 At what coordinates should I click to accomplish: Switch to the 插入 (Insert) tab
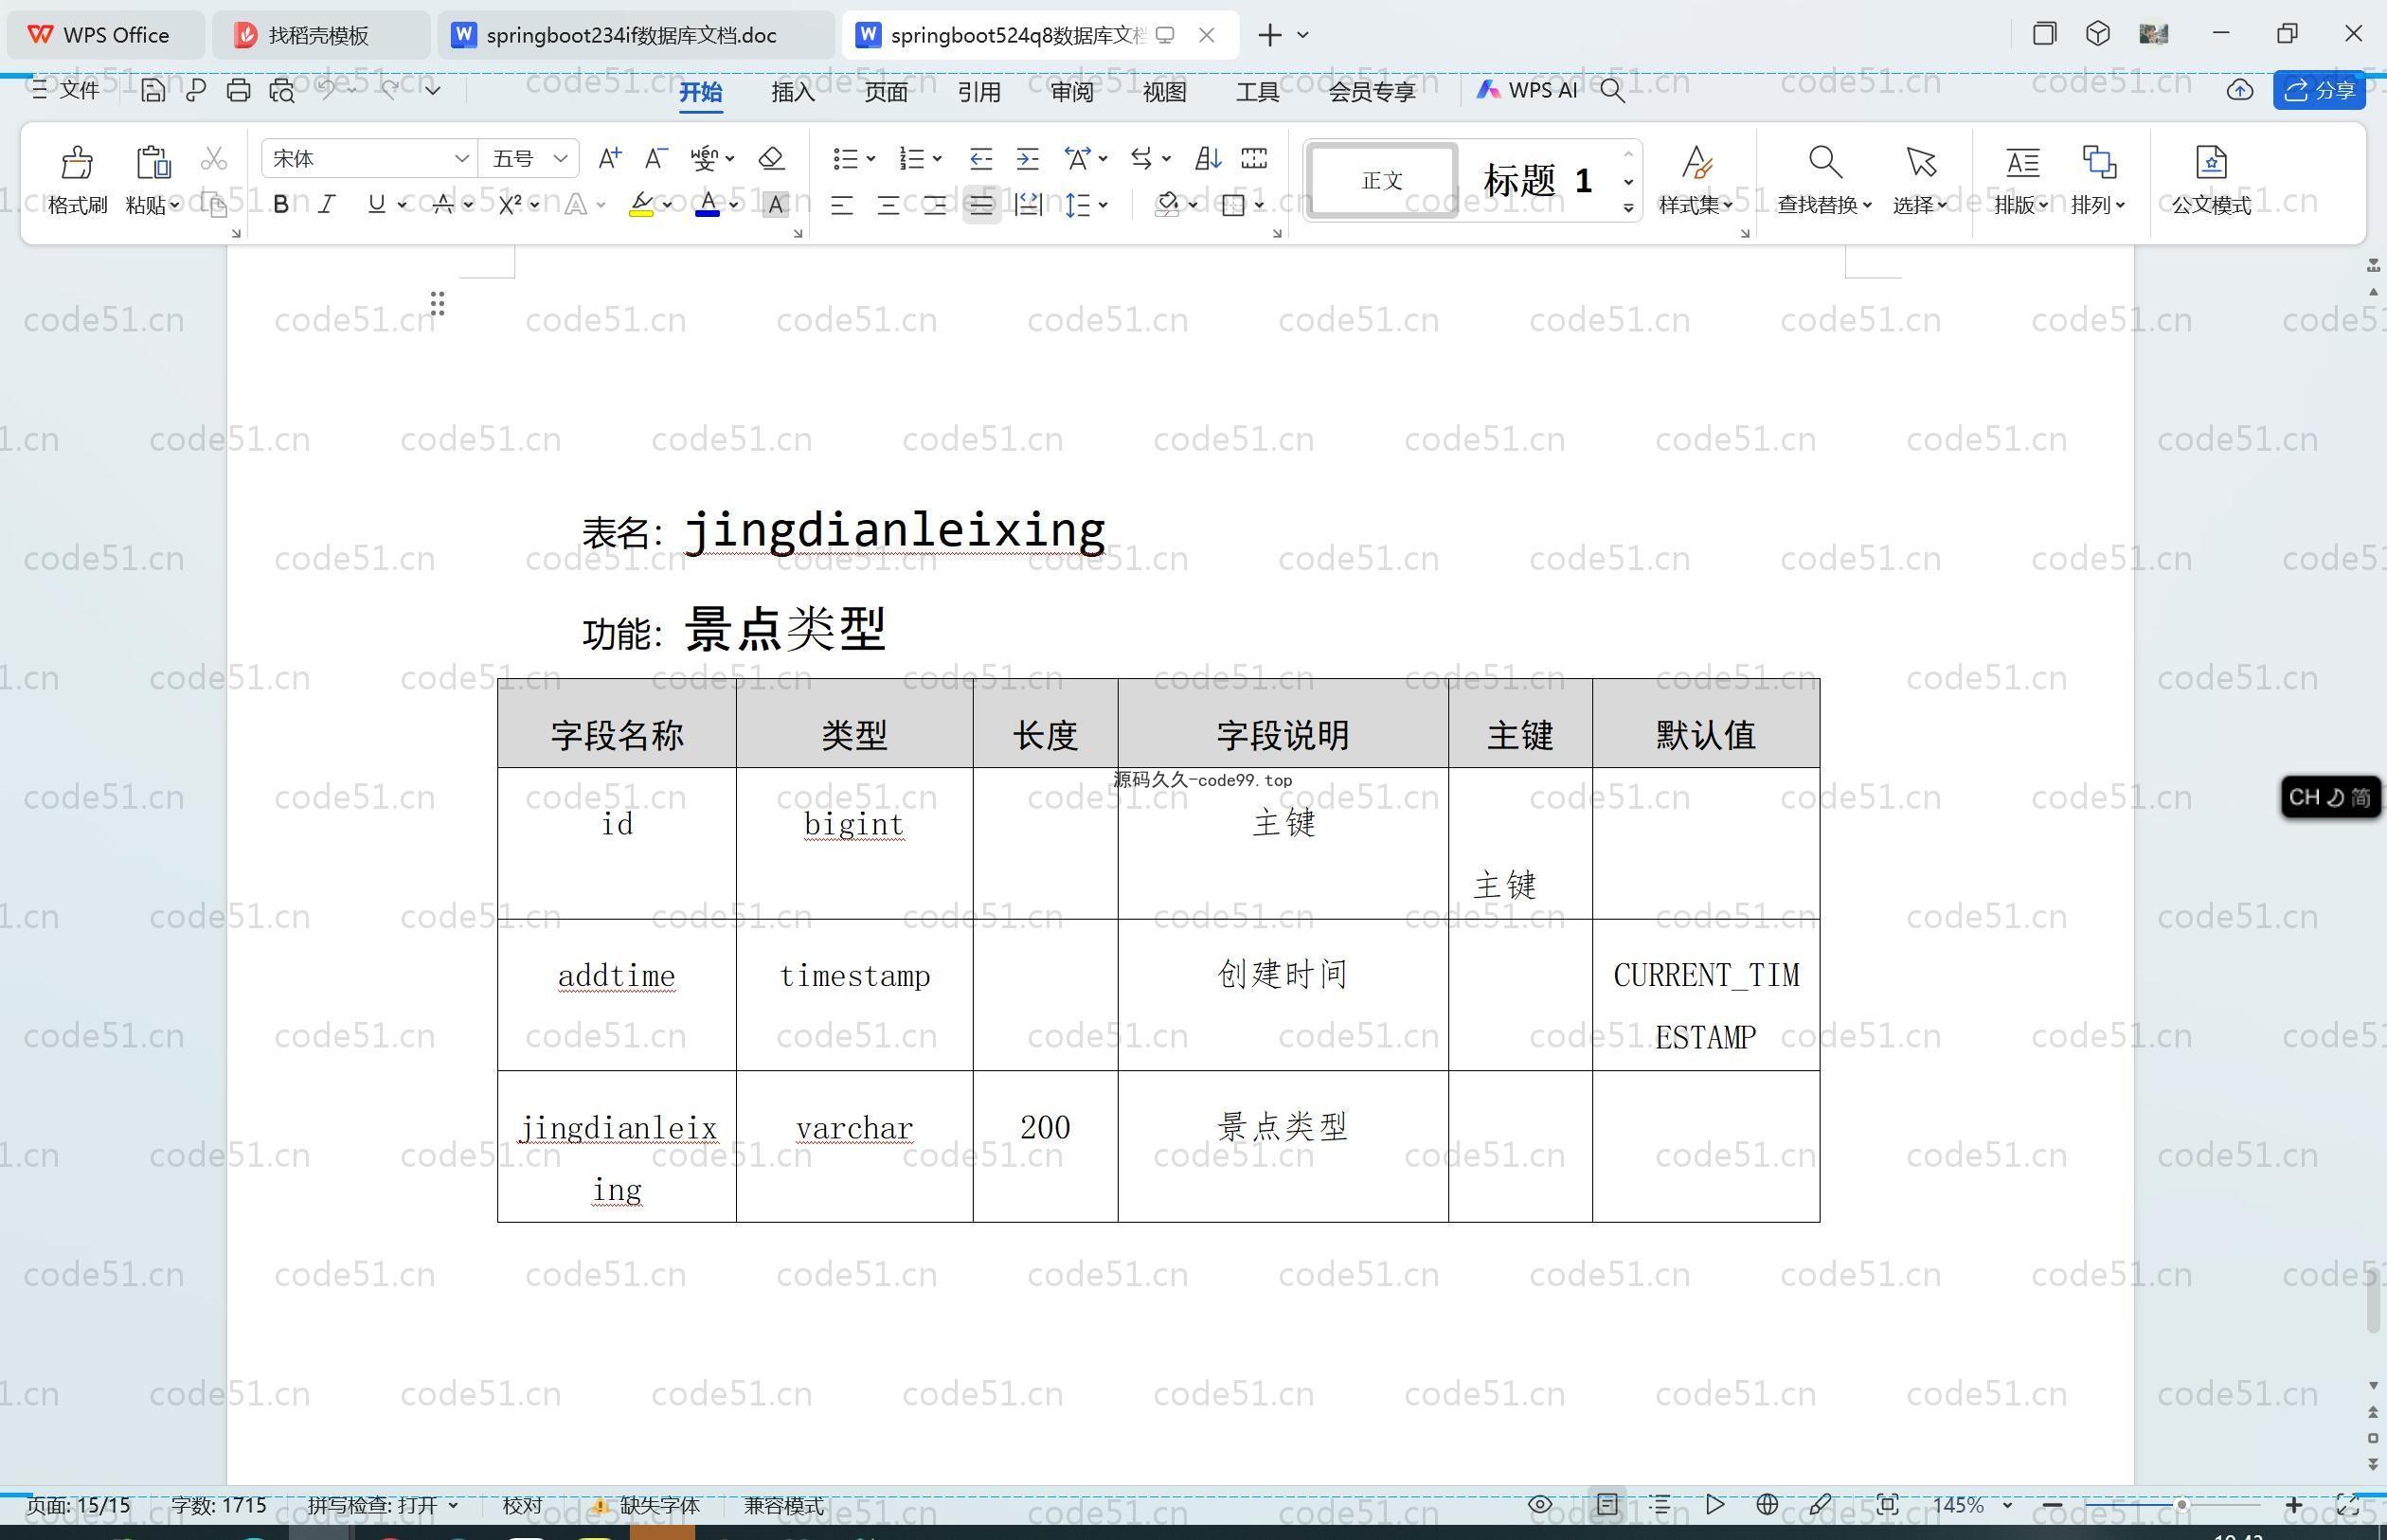(793, 92)
